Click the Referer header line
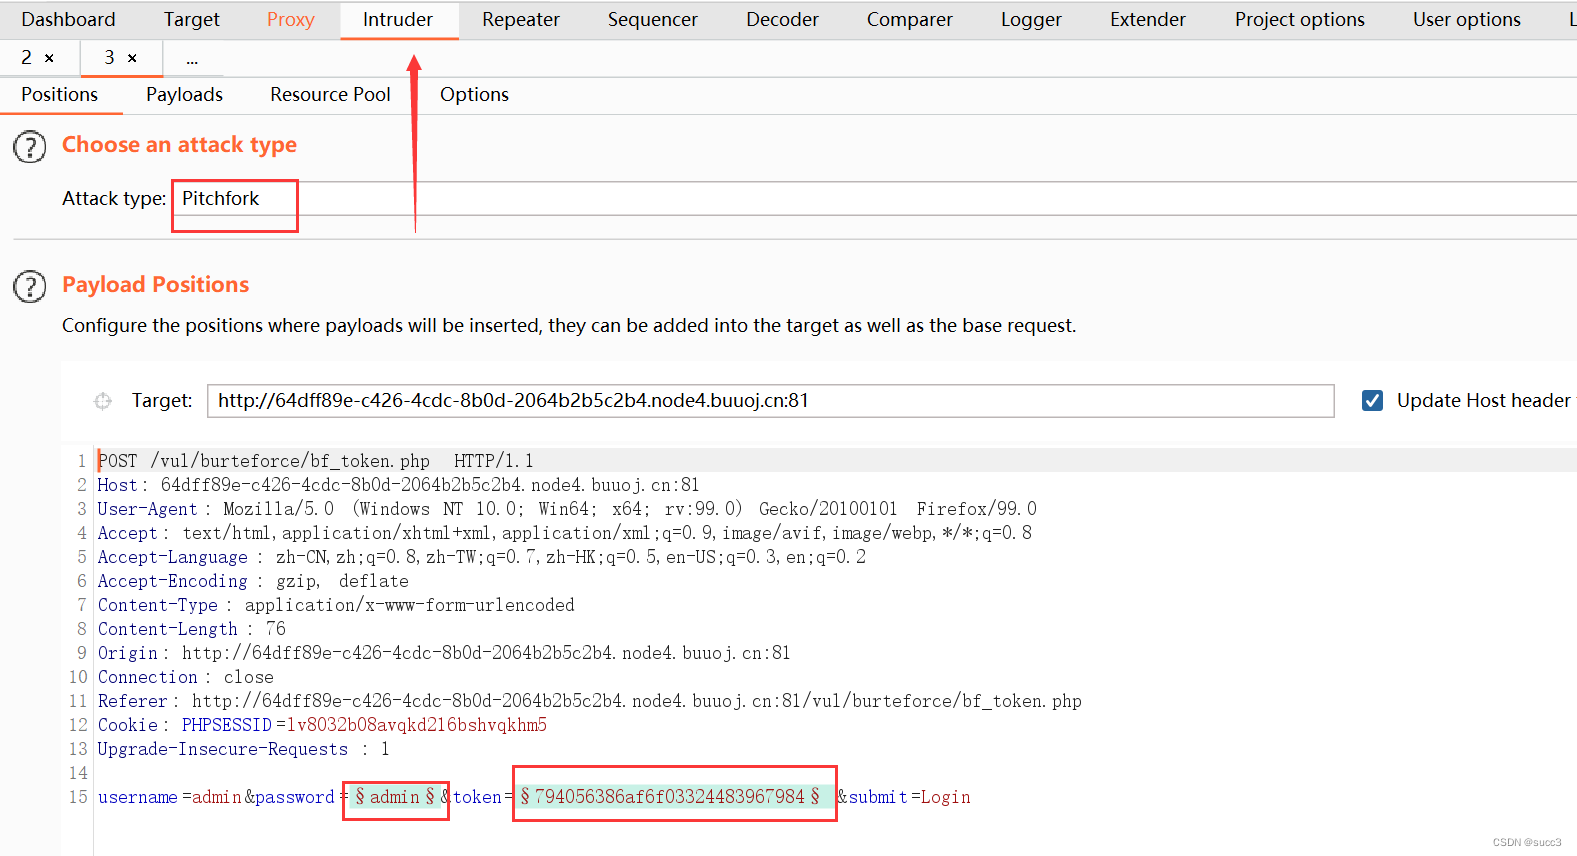This screenshot has width=1577, height=856. [x=589, y=701]
